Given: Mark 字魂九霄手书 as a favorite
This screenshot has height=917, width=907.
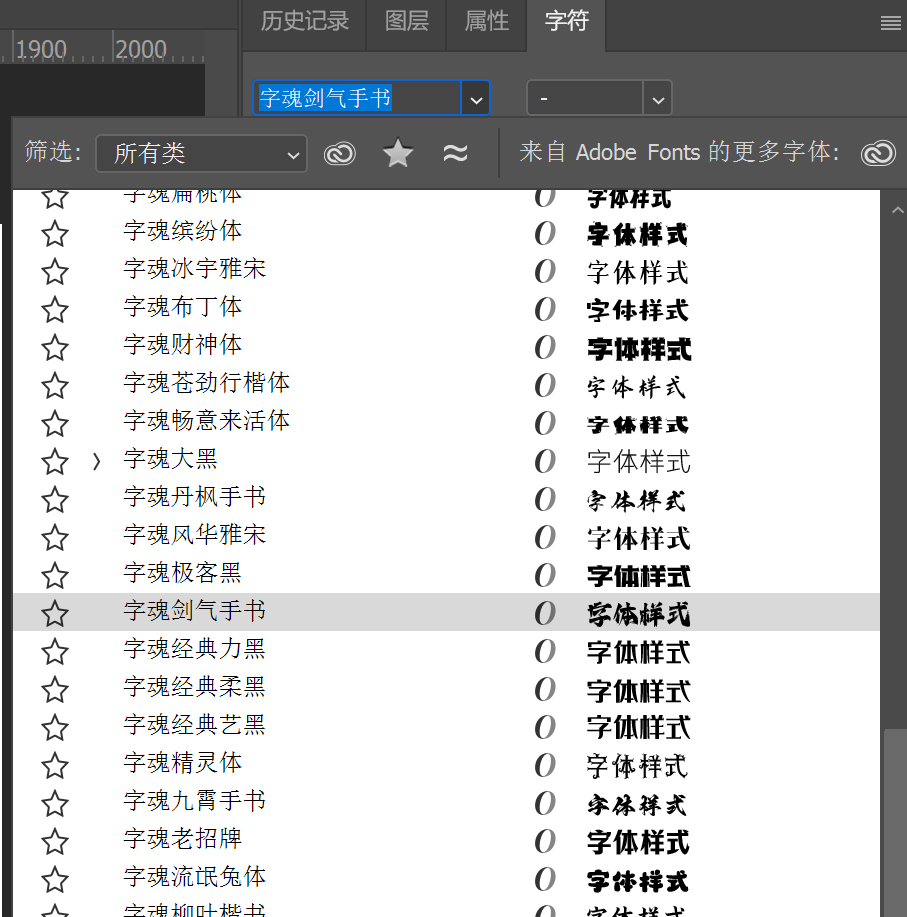Looking at the screenshot, I should [55, 804].
